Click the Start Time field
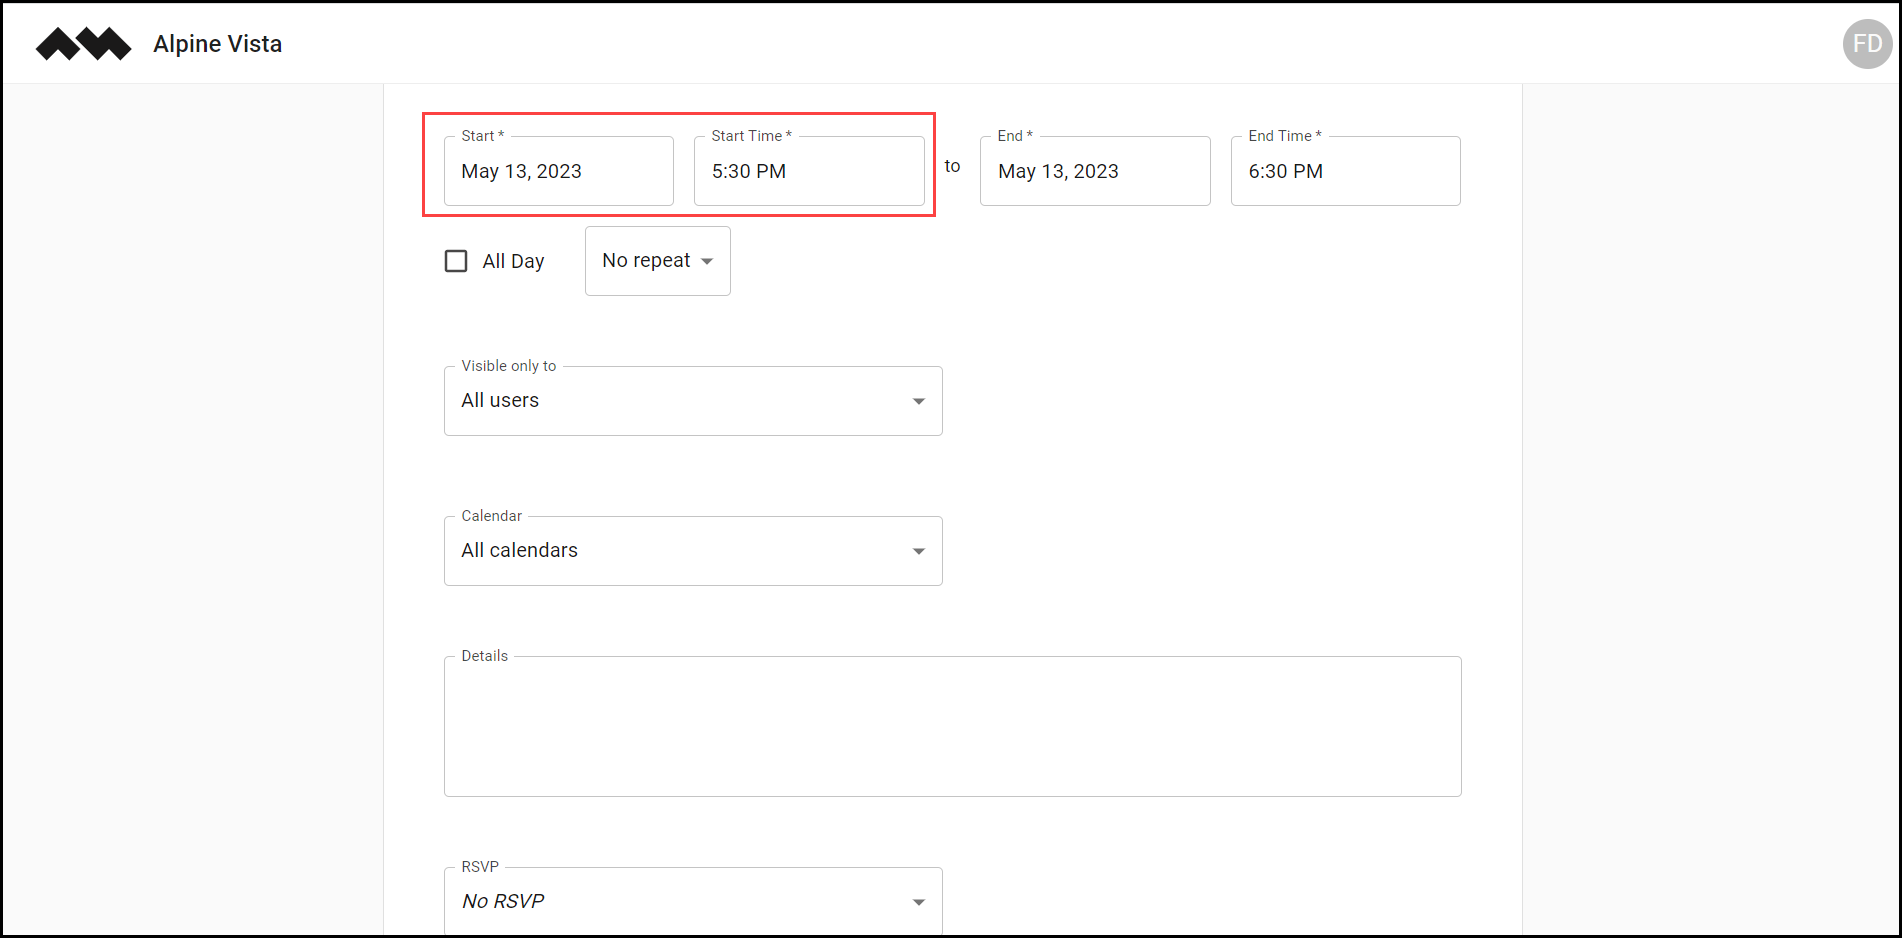 coord(808,171)
